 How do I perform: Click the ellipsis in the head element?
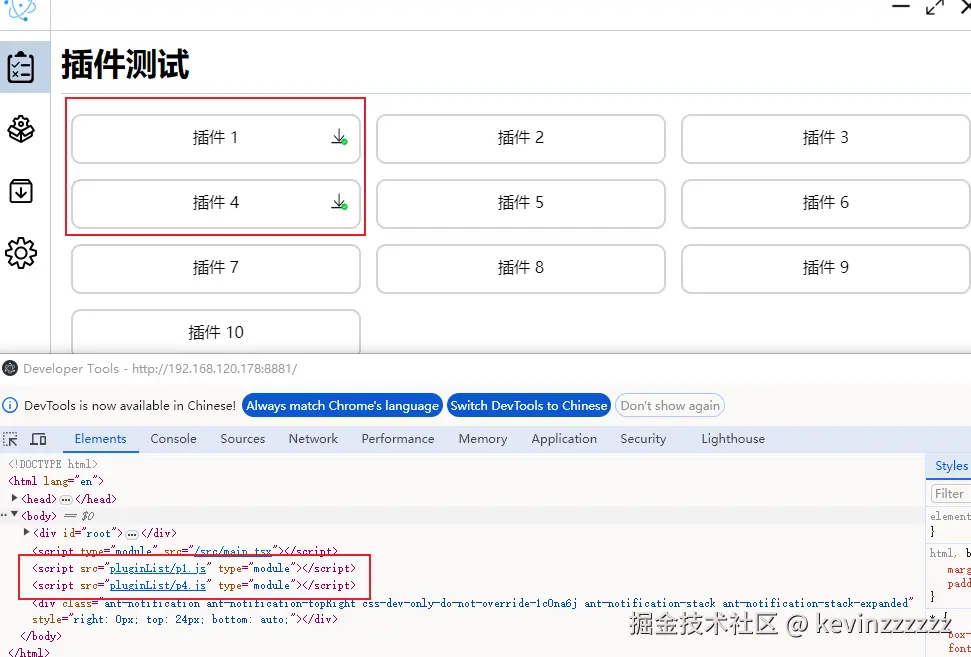click(x=66, y=499)
